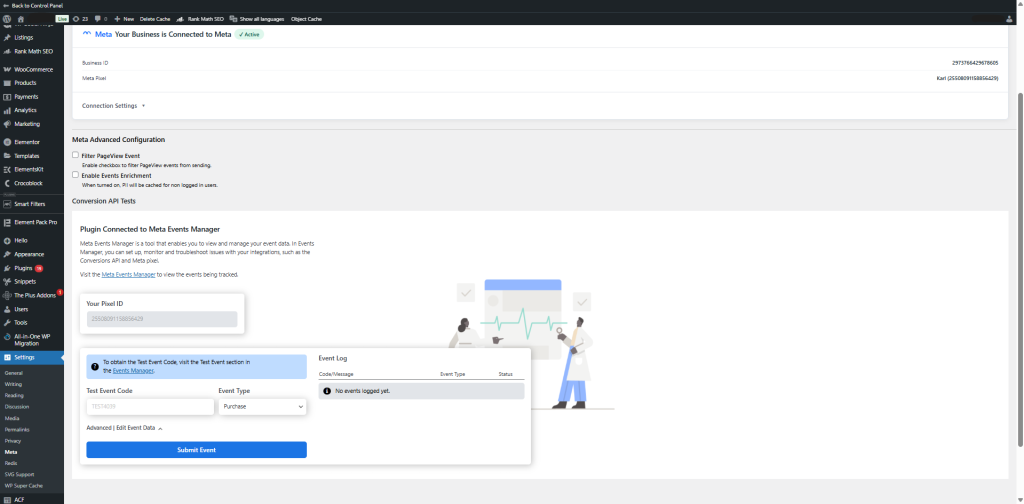Image resolution: width=1024 pixels, height=504 pixels.
Task: Open New content menu
Action: 124,19
